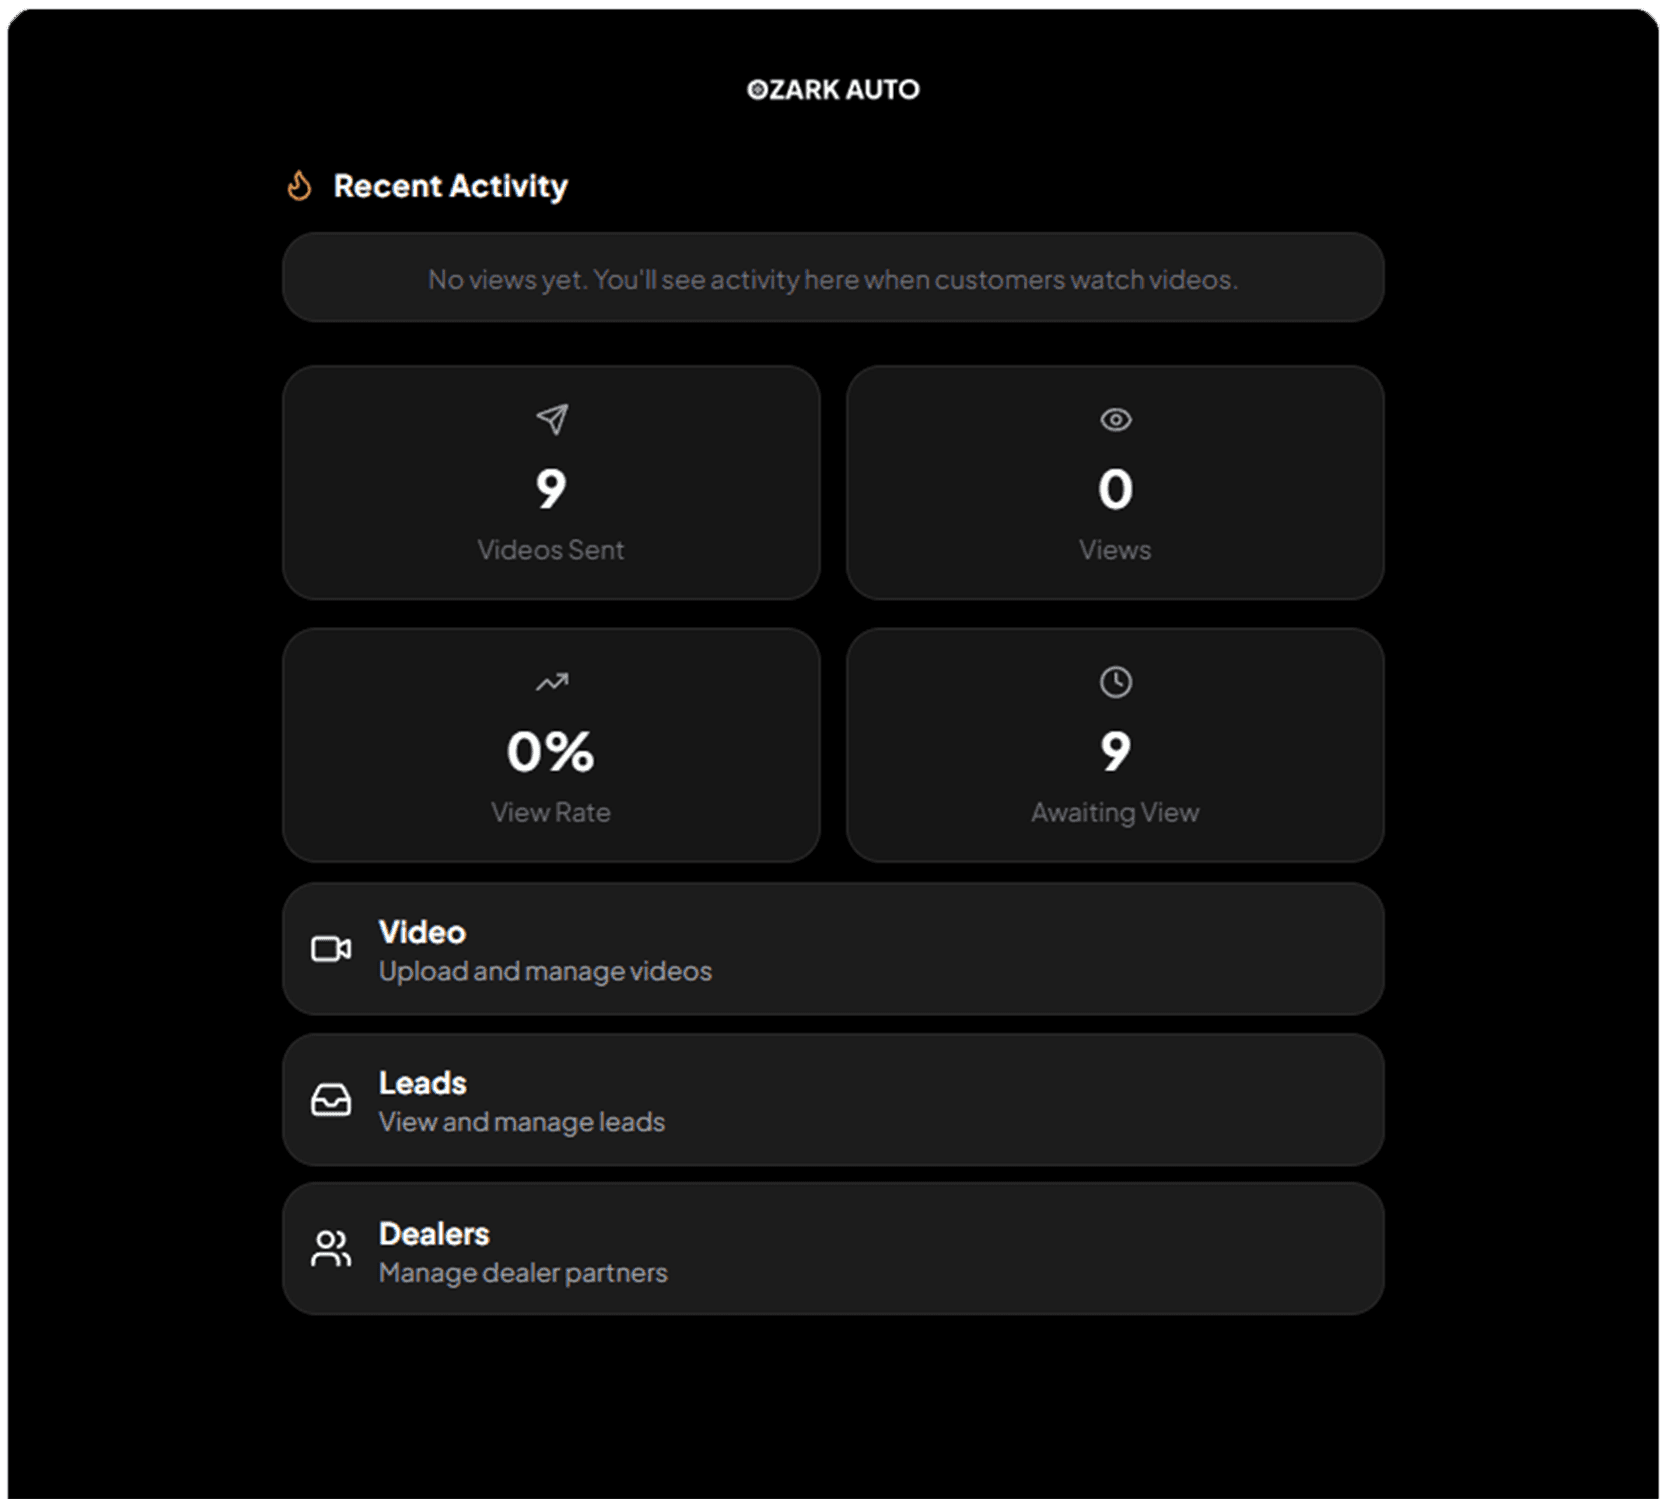Click the trending arrow View Rate icon

pyautogui.click(x=552, y=682)
